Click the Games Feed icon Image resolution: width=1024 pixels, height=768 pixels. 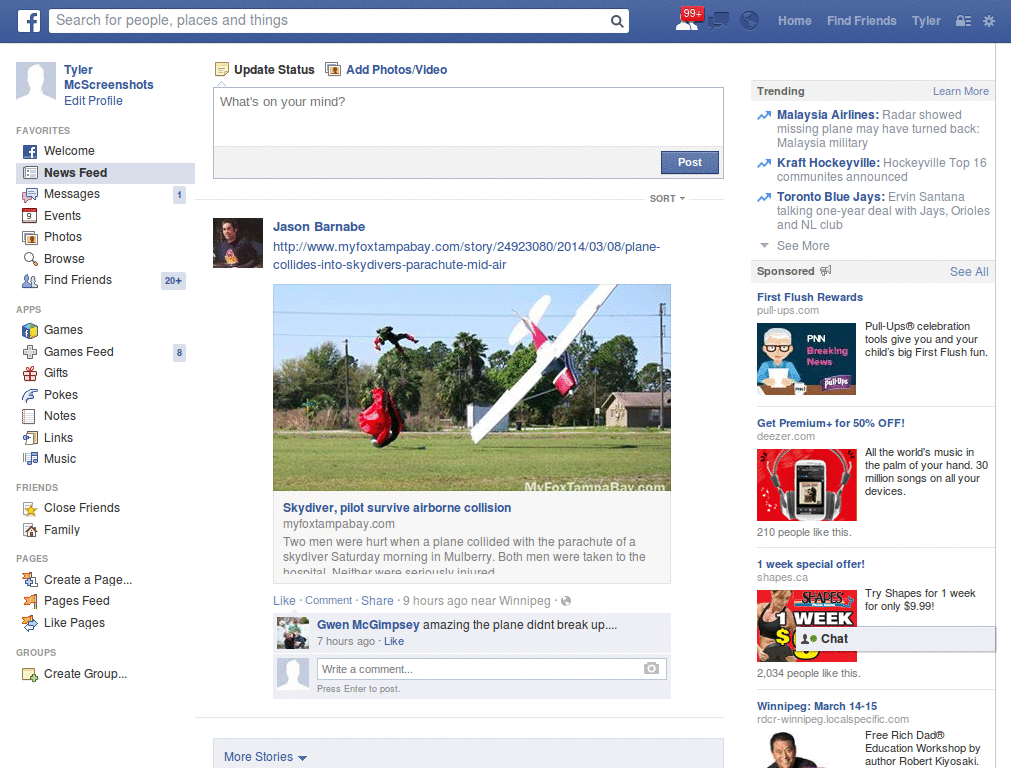point(30,352)
